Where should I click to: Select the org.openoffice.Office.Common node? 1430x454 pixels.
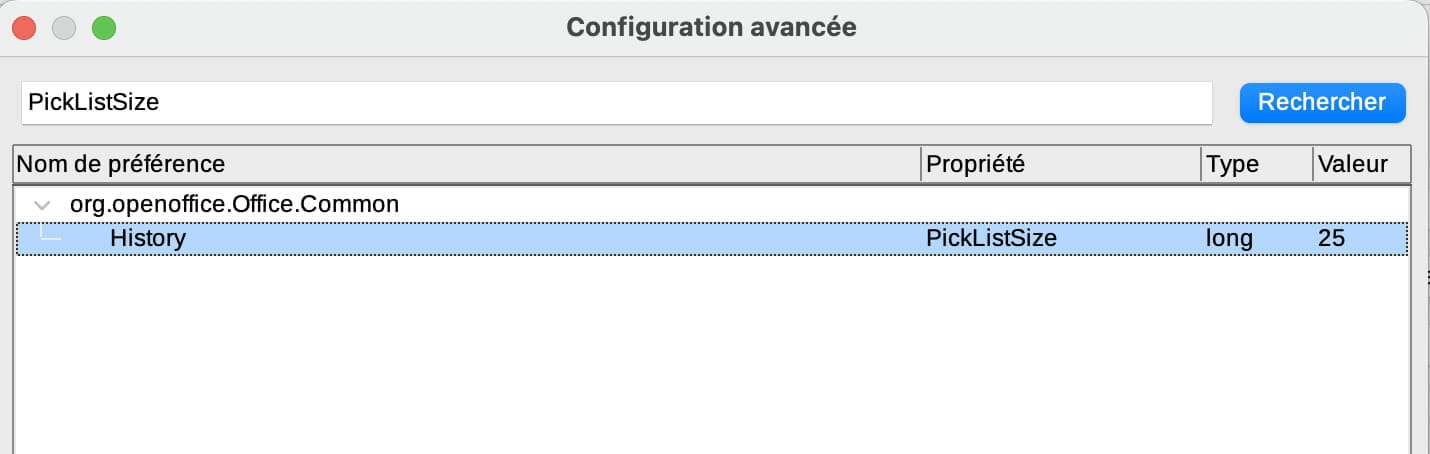(x=234, y=204)
